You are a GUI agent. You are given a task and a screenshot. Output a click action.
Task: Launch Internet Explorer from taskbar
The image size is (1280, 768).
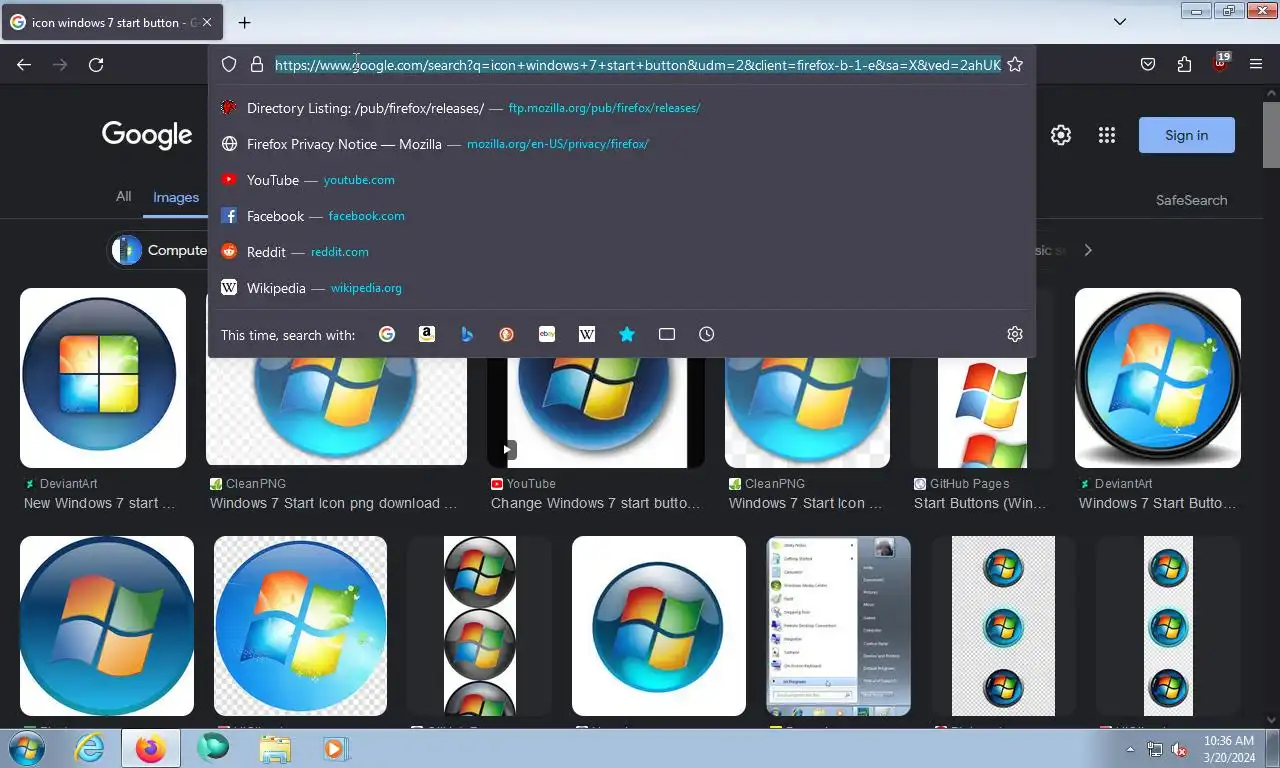[x=89, y=748]
